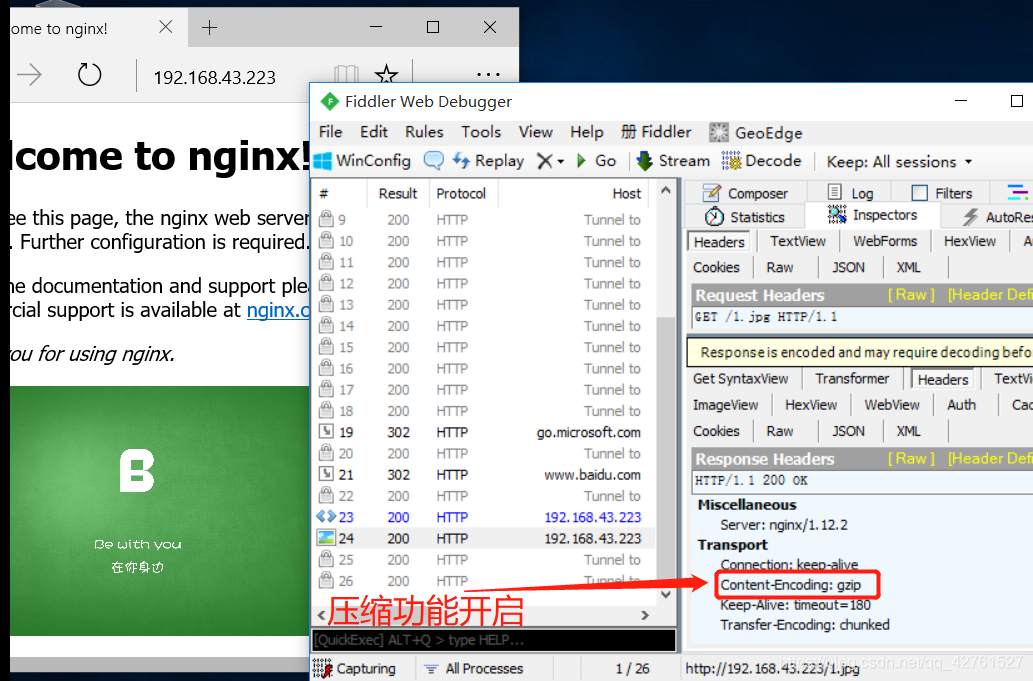Click the favorites star icon in browser
This screenshot has width=1033, height=681.
[386, 74]
